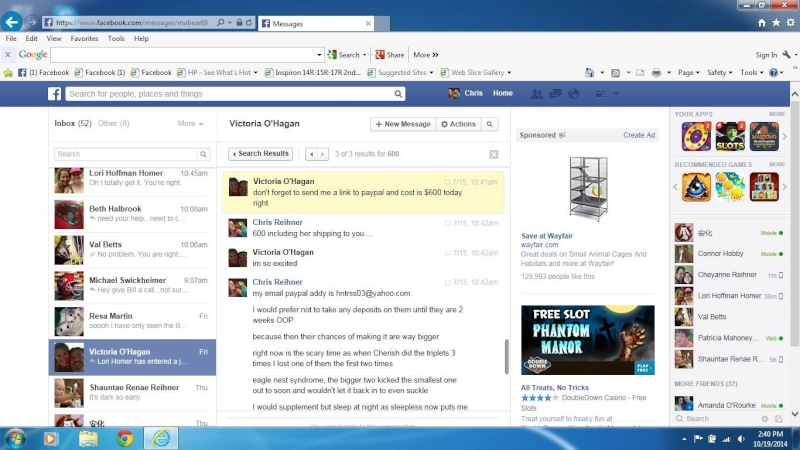
Task: Open the chat settings gear icon
Action: pos(764,418)
